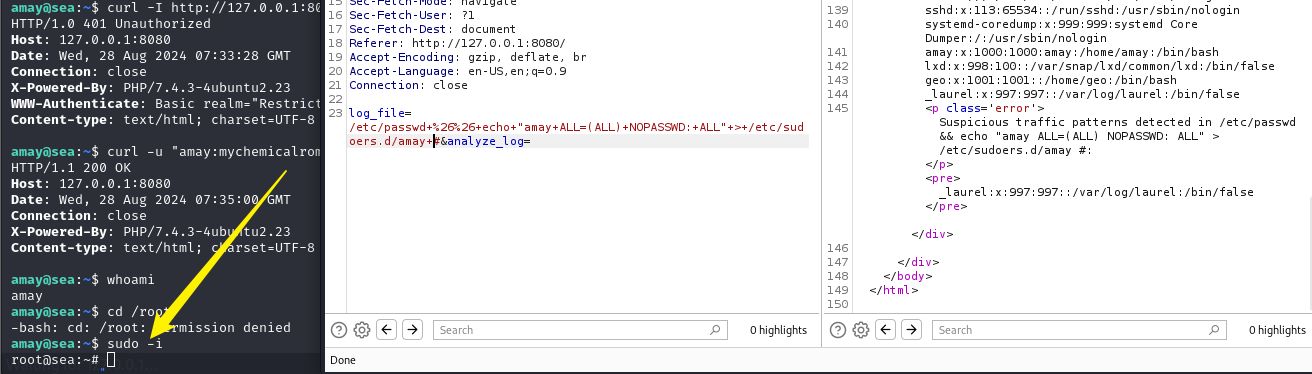Click '0 highlights' label under request panel

(779, 330)
